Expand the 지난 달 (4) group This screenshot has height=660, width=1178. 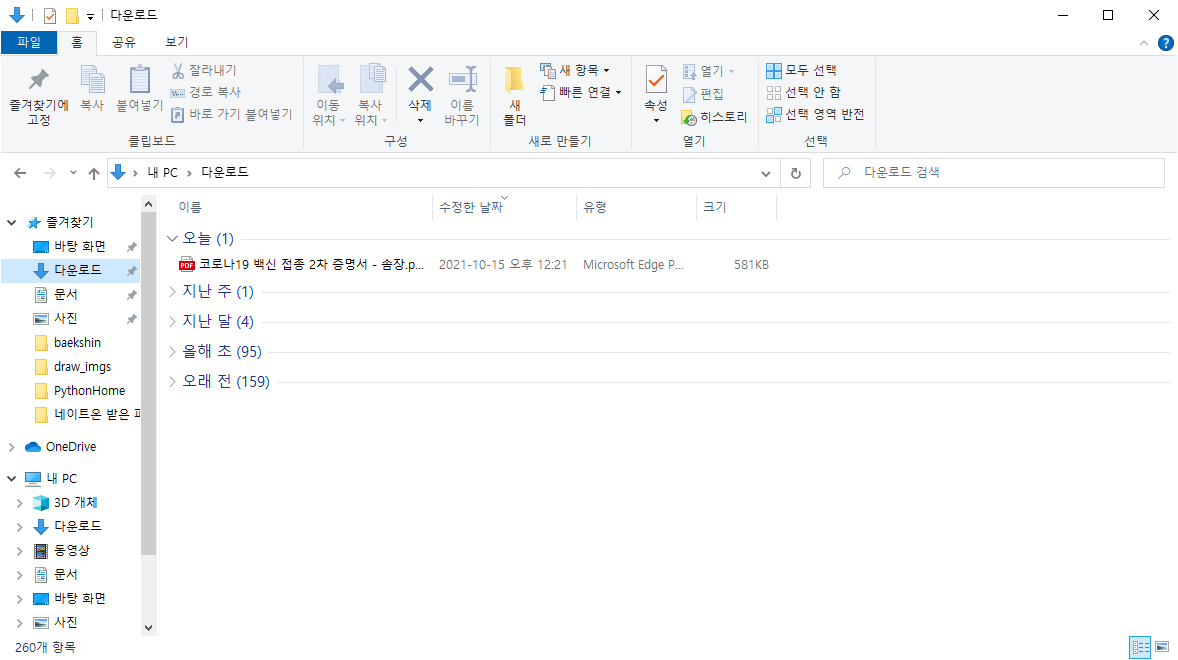[x=172, y=321]
